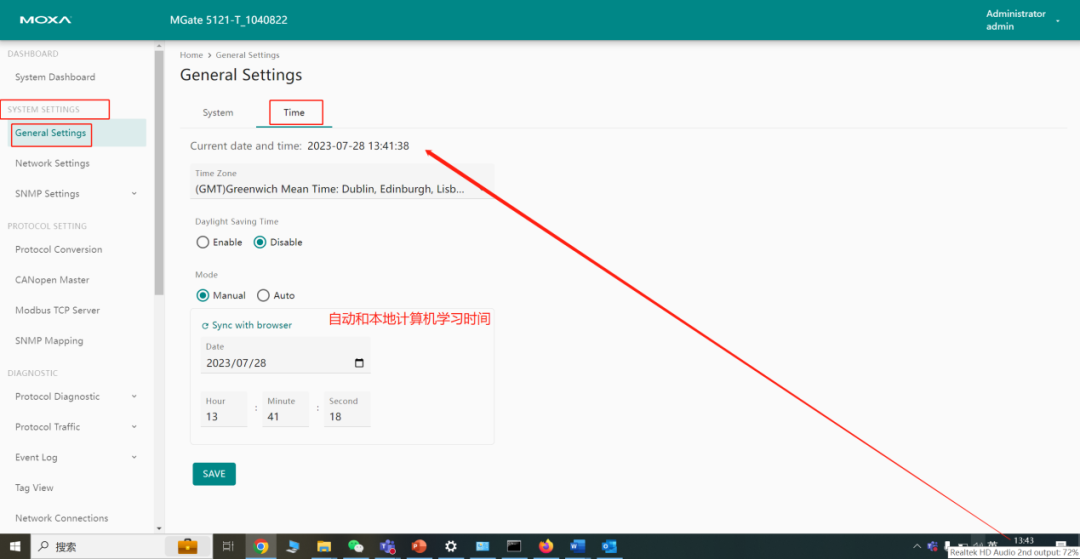Click the MGate 5121-T_1040822 device name
The width and height of the screenshot is (1080, 559).
pyautogui.click(x=229, y=20)
